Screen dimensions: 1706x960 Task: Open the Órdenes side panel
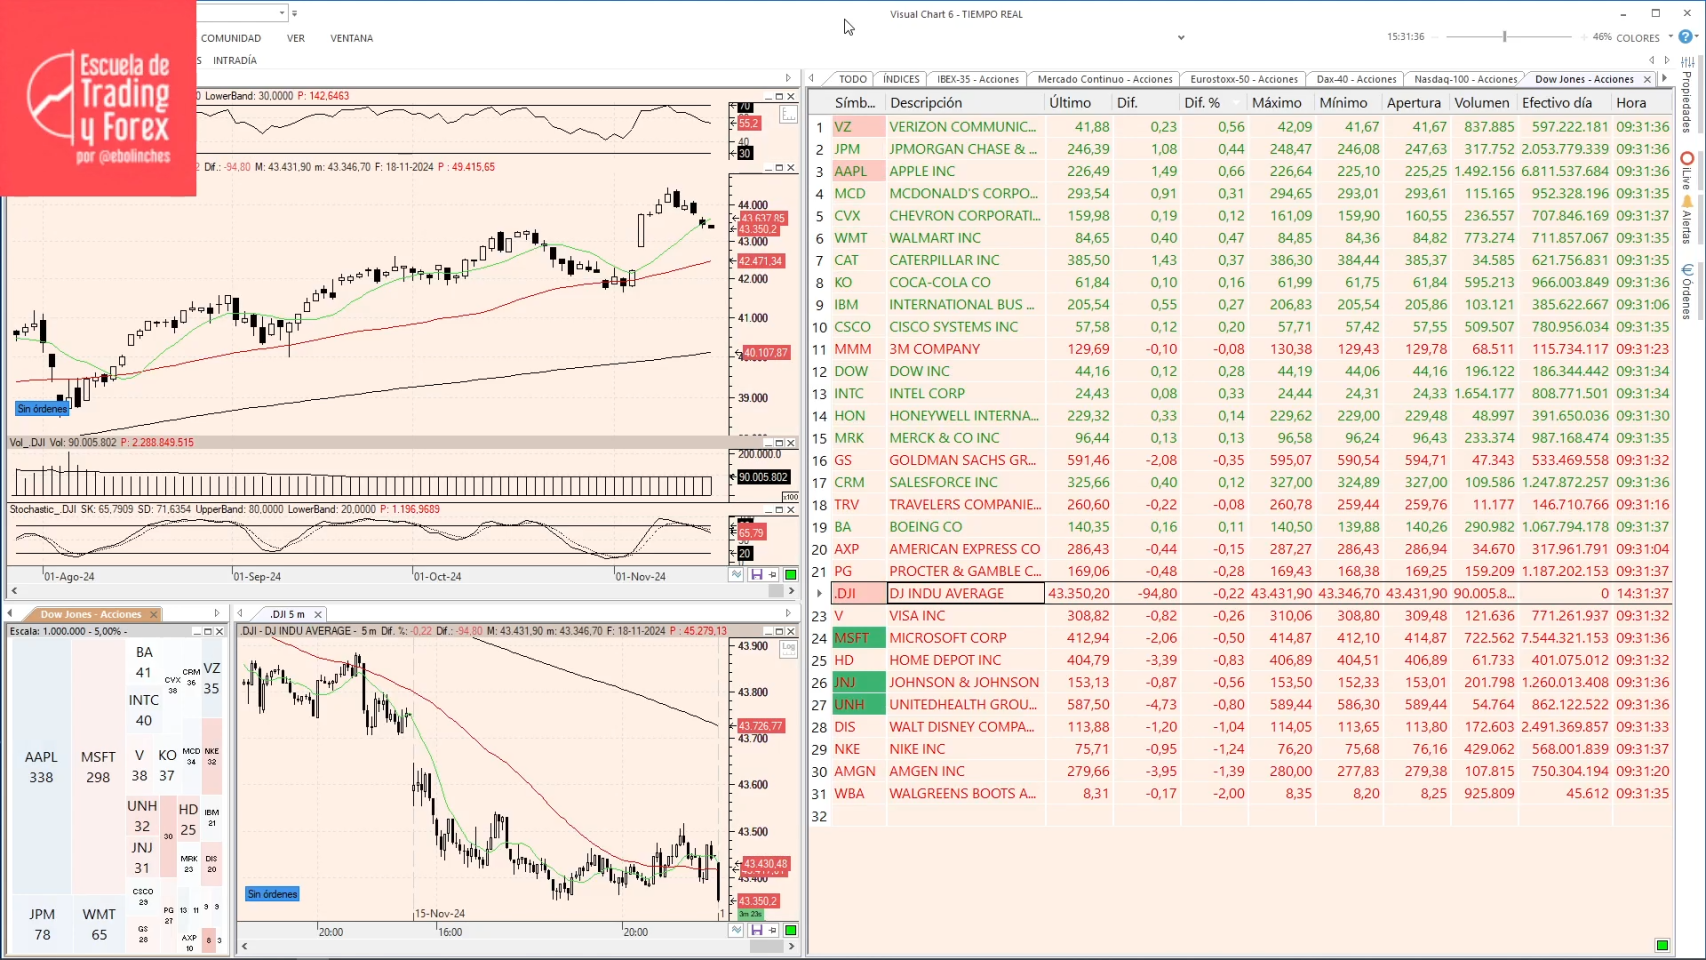click(x=1687, y=291)
